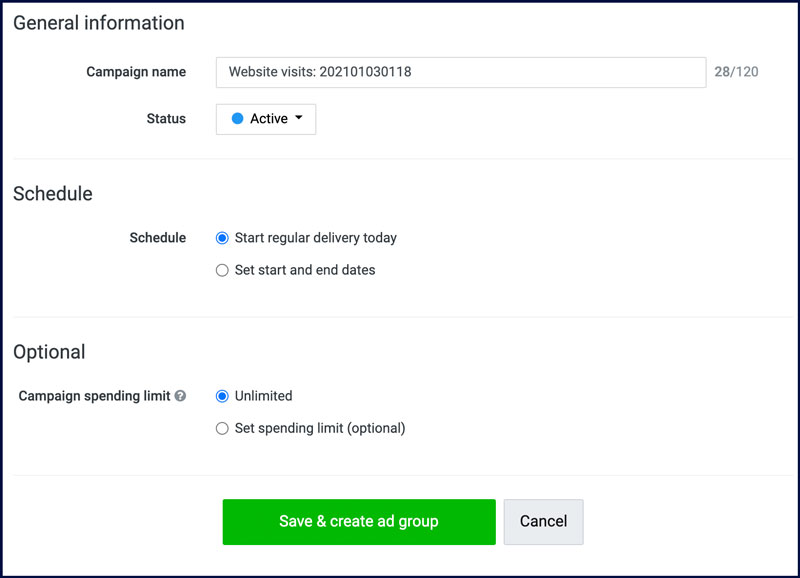Choose Set start and end dates radio
800x578 pixels.
pyautogui.click(x=222, y=270)
